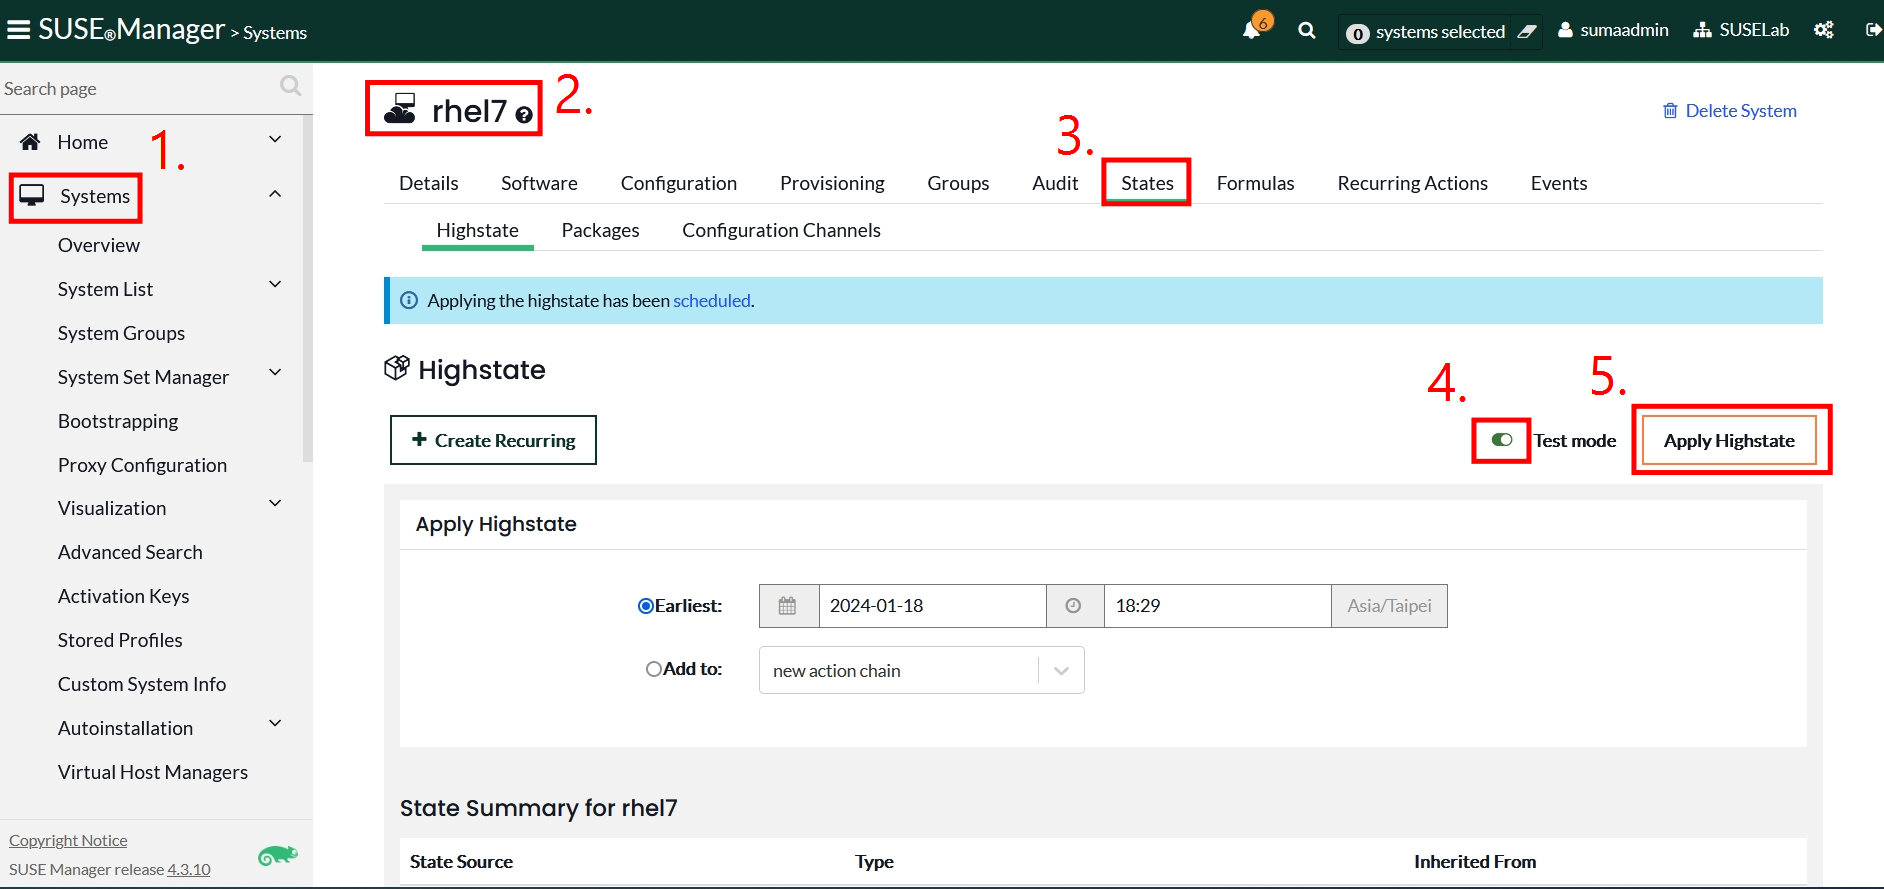Open the Provisioning tab
Image resolution: width=1884 pixels, height=889 pixels.
pos(832,183)
